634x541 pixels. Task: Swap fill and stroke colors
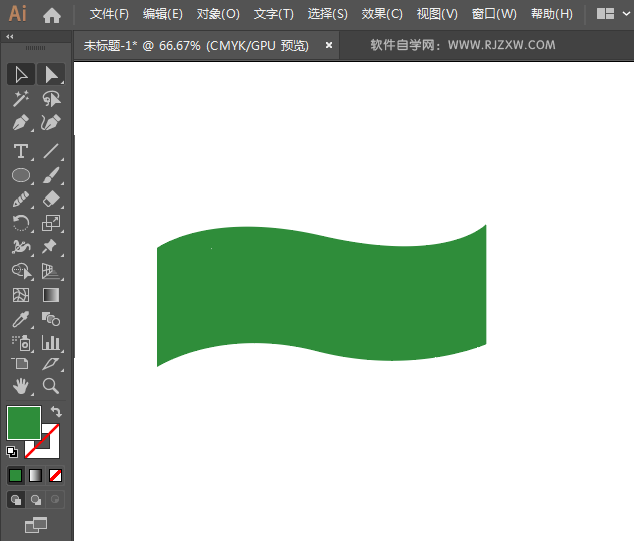point(56,412)
